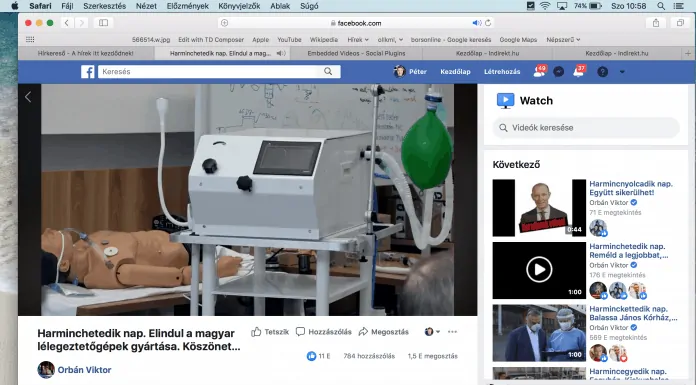The height and width of the screenshot is (385, 696).
Task: Show all tabs overview button
Action: tap(680, 23)
